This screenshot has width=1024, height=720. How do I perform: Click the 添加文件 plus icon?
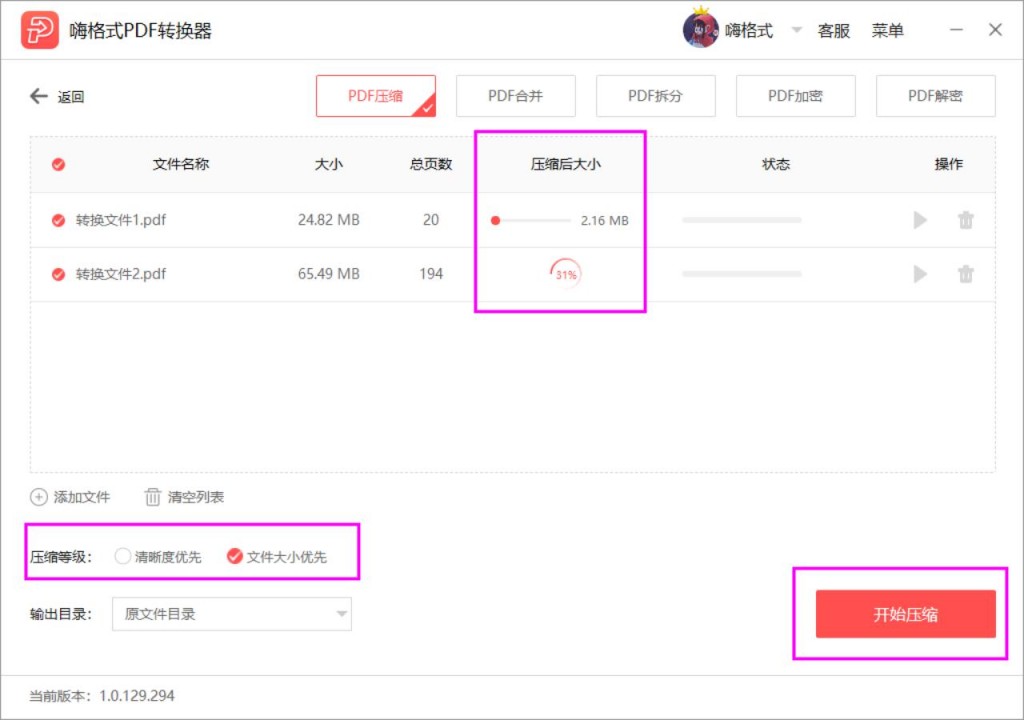tap(39, 497)
